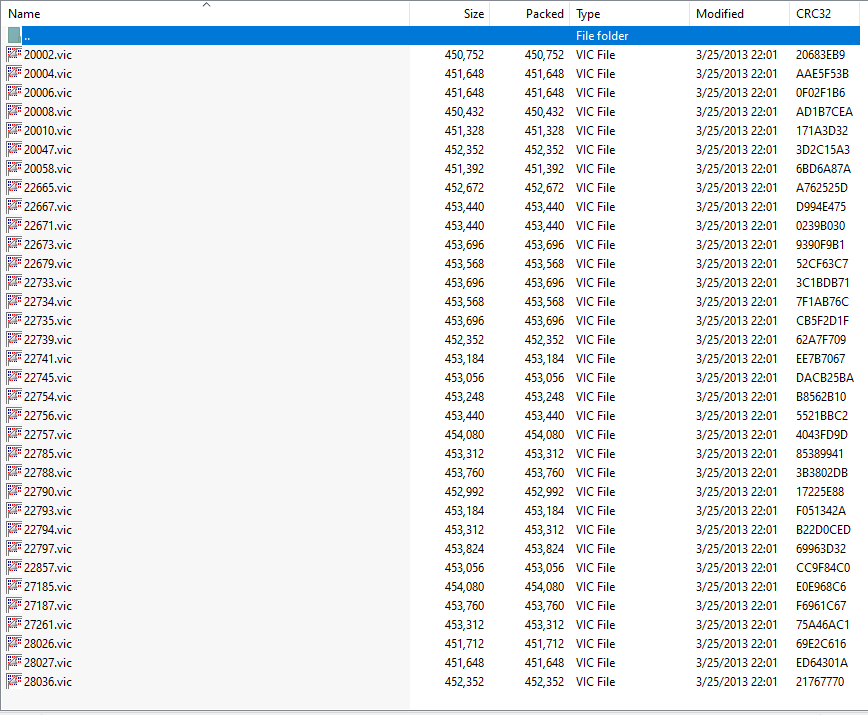The width and height of the screenshot is (868, 715).
Task: Click the file icon of 22785.vic
Action: [14, 453]
